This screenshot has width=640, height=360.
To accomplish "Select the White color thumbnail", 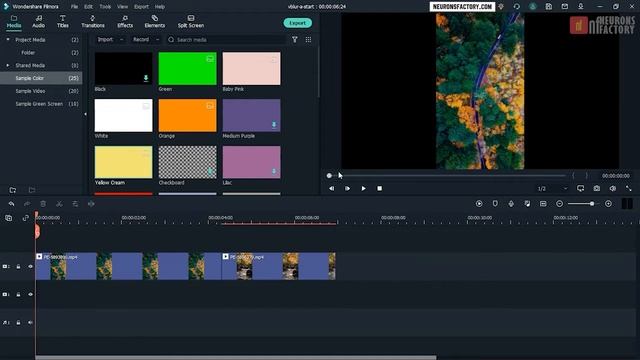I will [123, 116].
